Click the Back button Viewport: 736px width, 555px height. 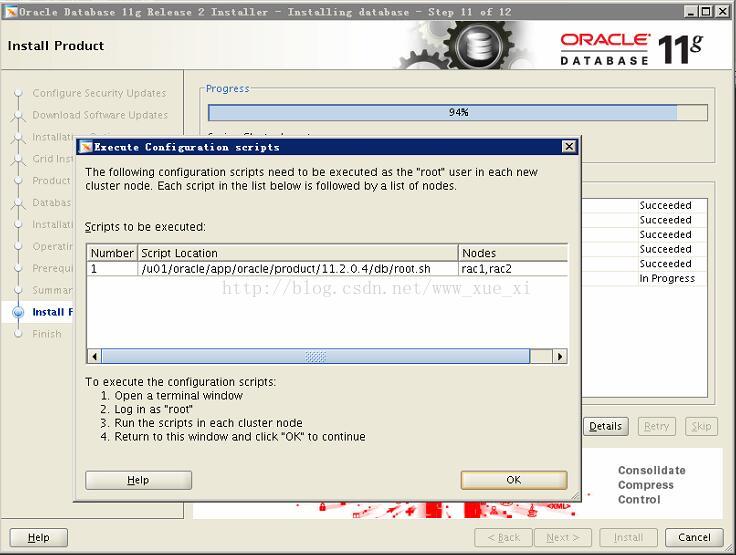(503, 537)
